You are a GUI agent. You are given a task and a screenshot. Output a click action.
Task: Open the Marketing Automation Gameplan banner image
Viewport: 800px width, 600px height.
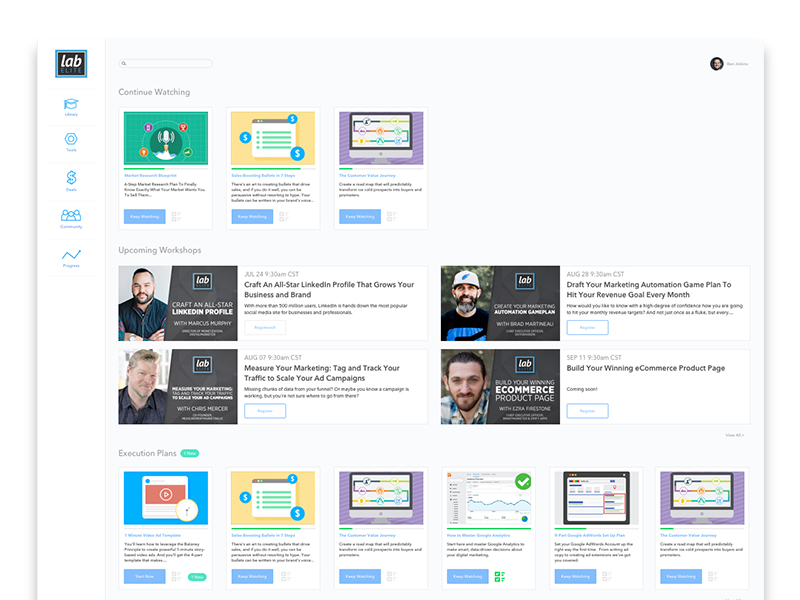pos(501,303)
